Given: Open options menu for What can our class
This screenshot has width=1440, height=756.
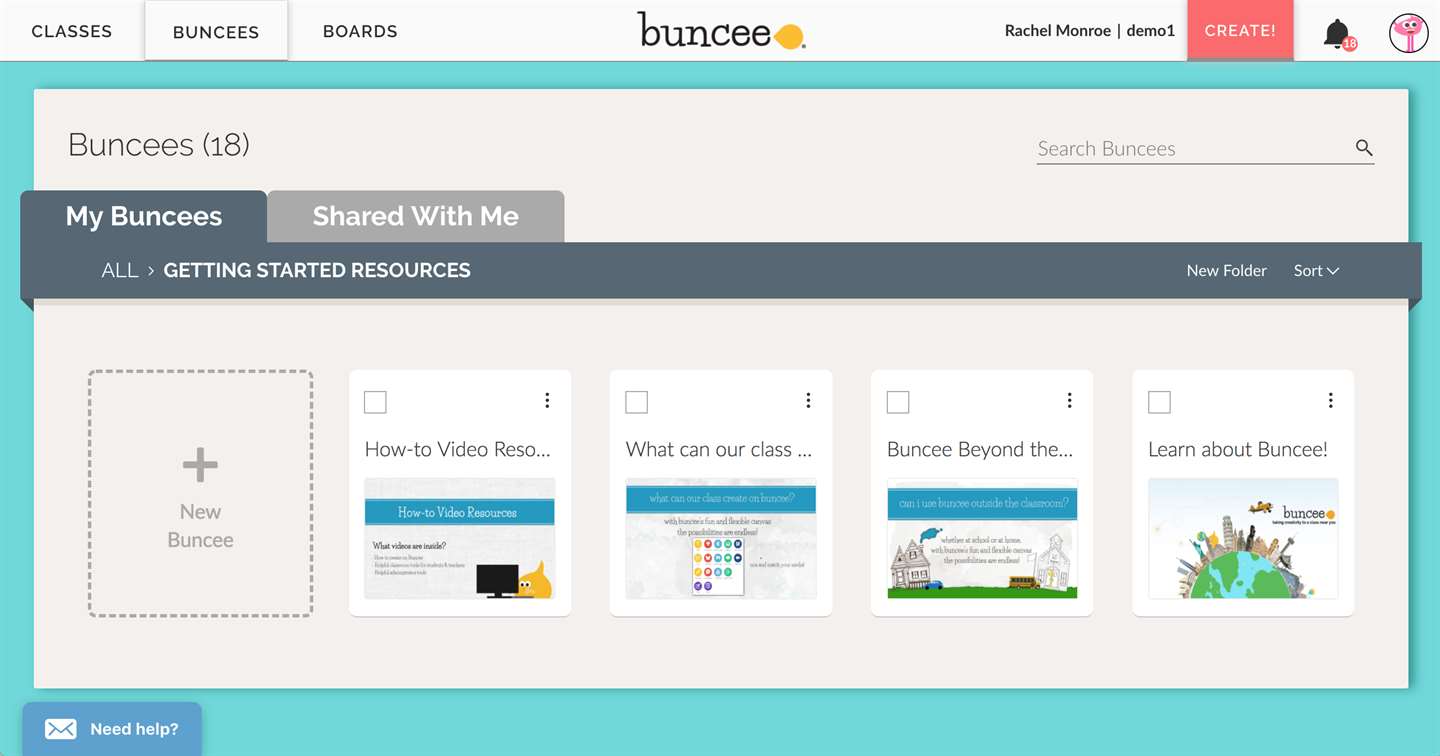Looking at the screenshot, I should [808, 400].
